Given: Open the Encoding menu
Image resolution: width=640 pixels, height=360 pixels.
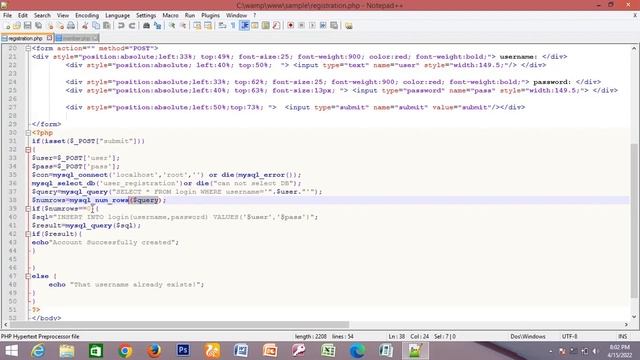Looking at the screenshot, I should (x=87, y=16).
